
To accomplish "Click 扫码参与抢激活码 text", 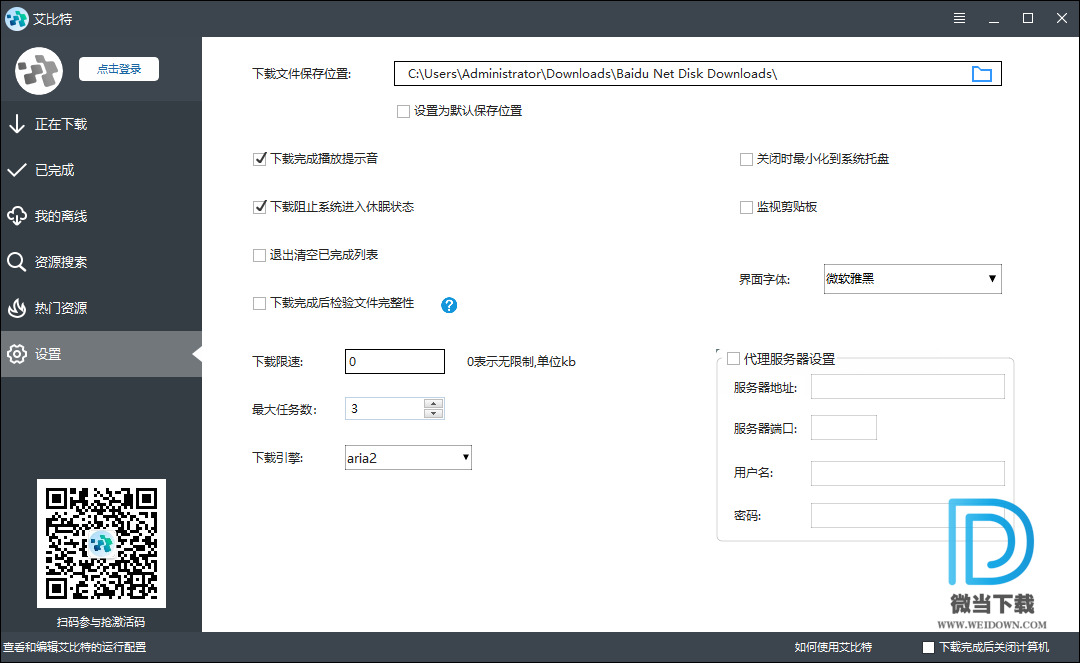I will tap(101, 622).
